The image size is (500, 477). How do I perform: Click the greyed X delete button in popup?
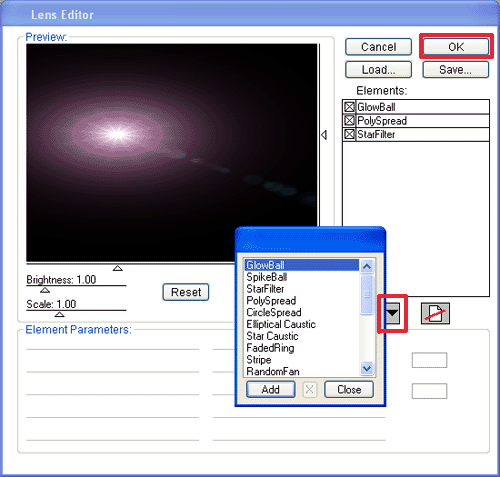pyautogui.click(x=310, y=389)
